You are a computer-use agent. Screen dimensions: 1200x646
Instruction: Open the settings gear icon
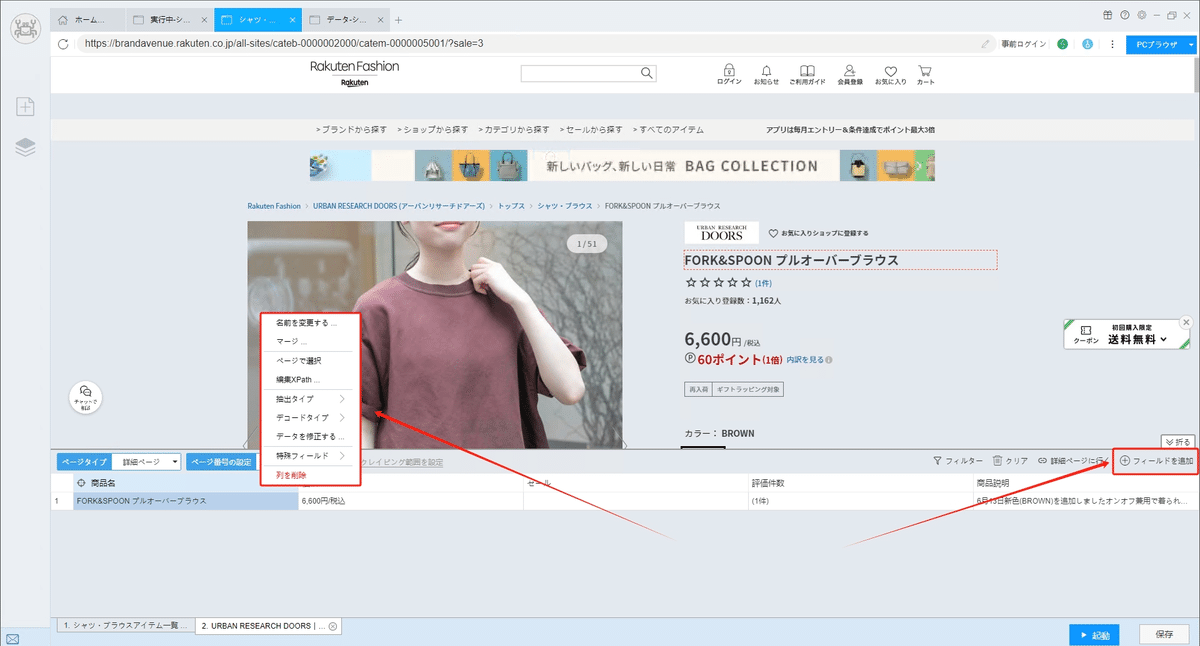1141,15
